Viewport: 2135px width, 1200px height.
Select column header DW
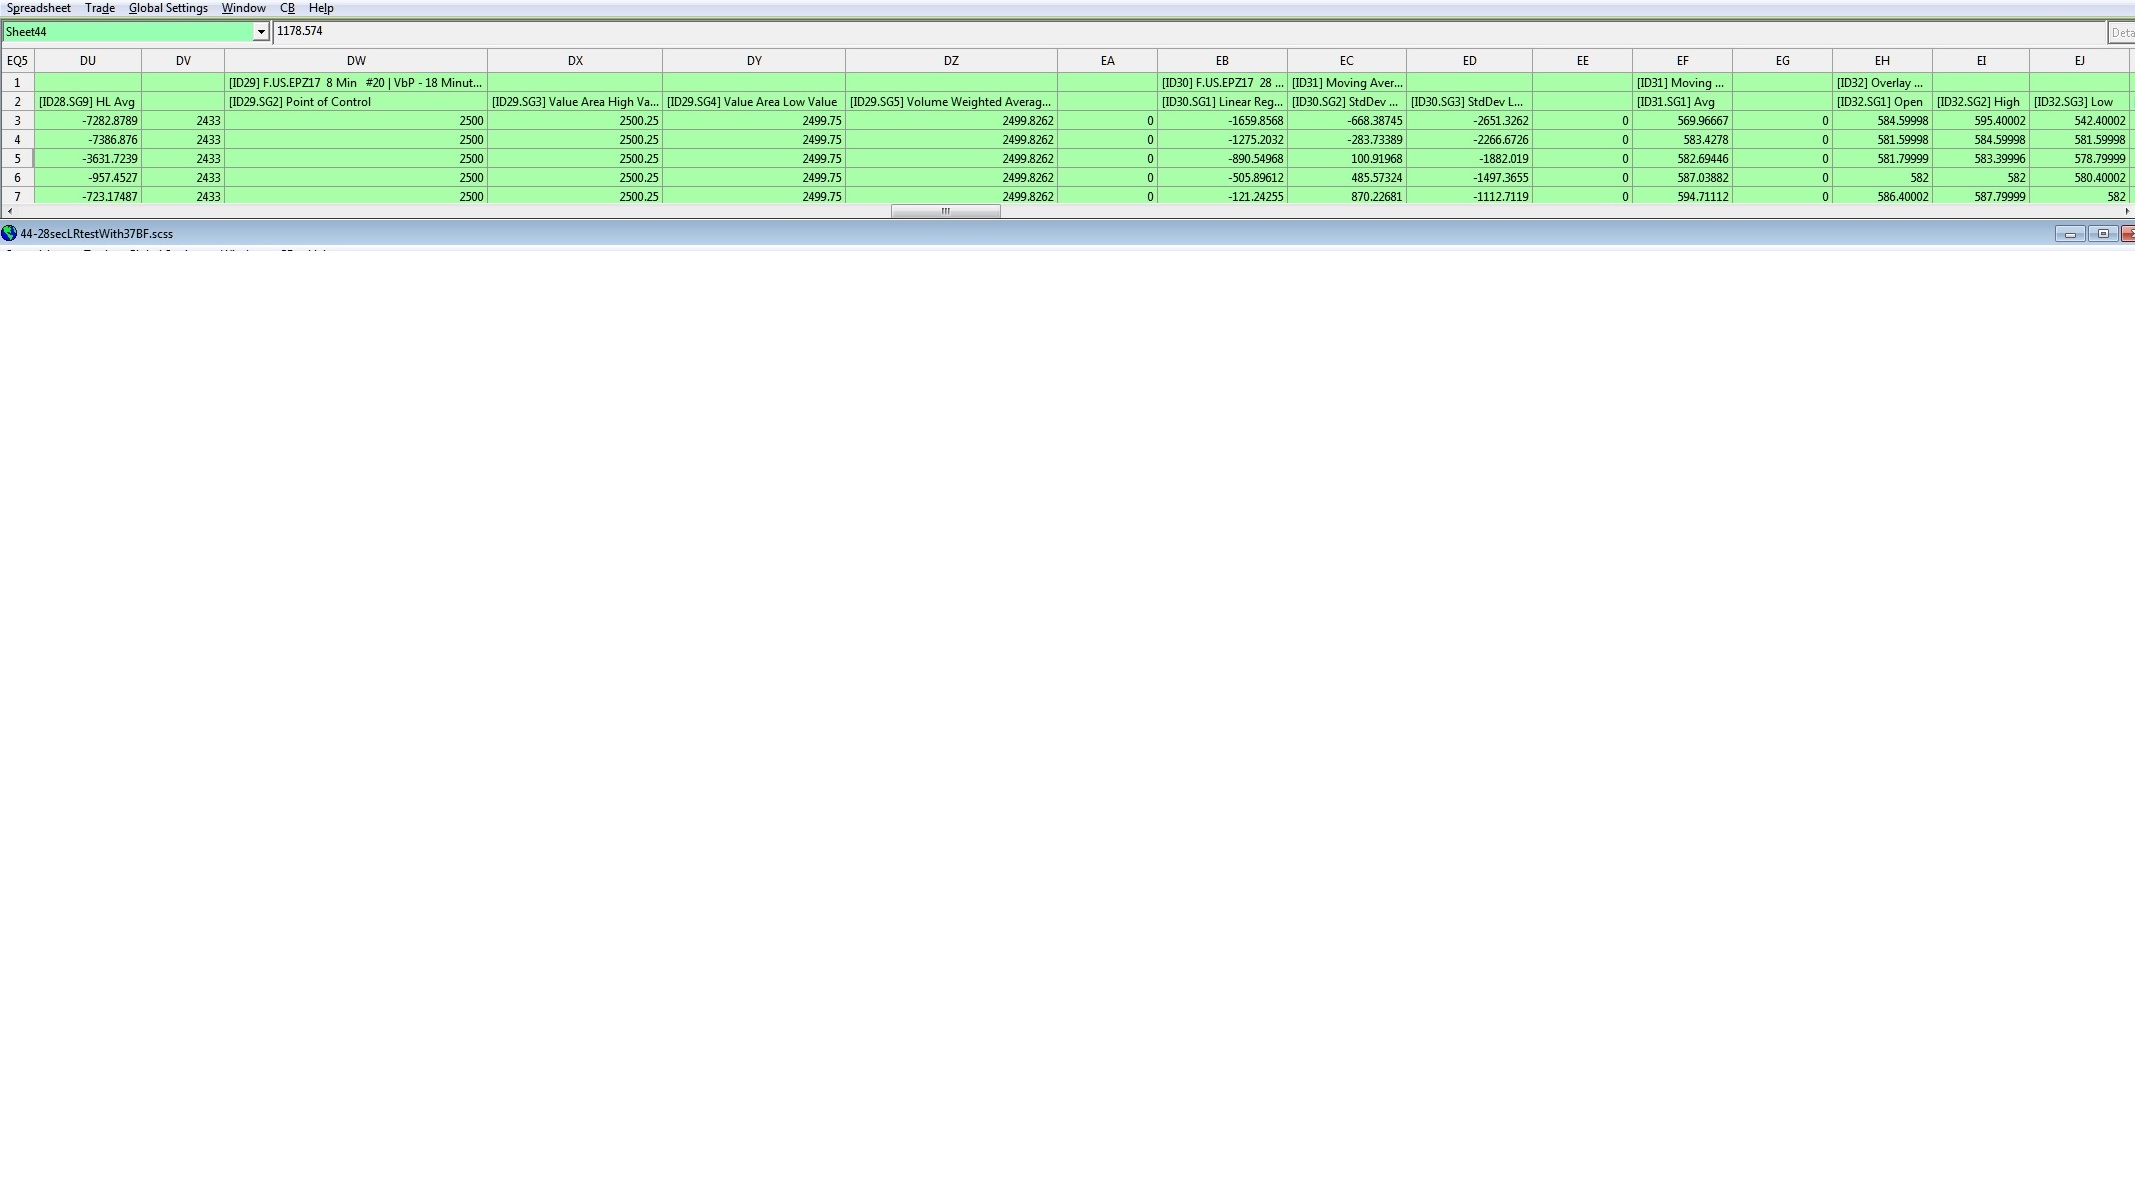pyautogui.click(x=356, y=61)
